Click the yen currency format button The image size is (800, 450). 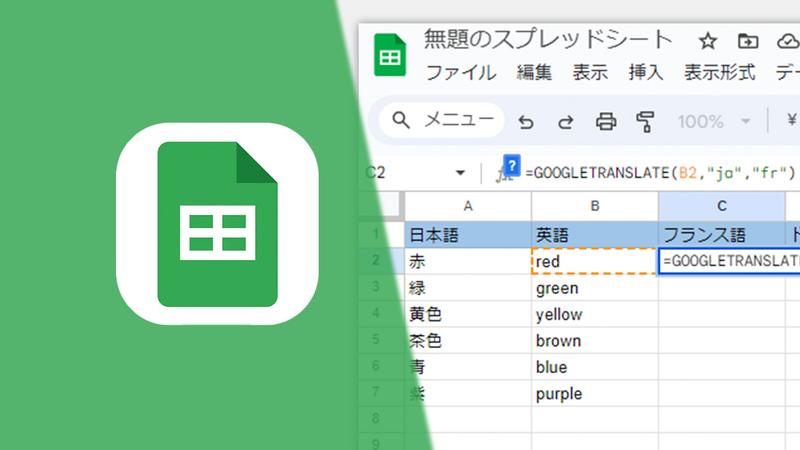pos(792,120)
